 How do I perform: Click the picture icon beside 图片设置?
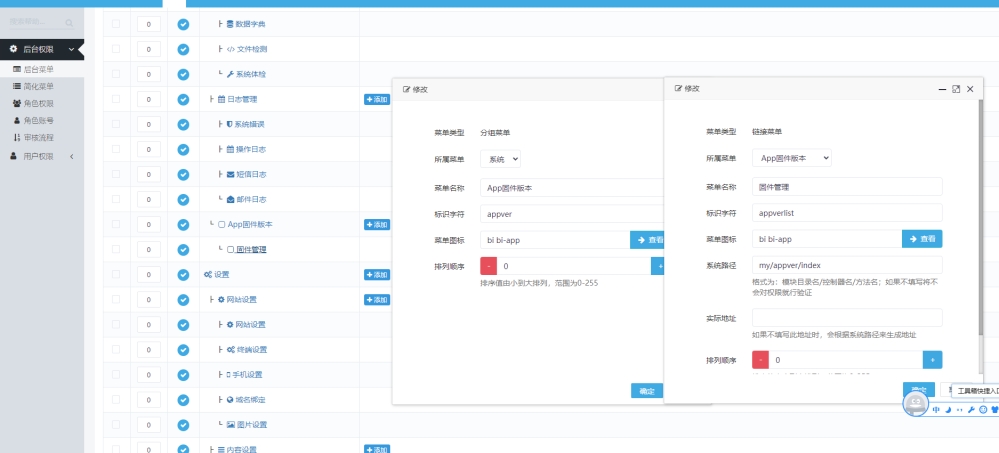(x=231, y=425)
